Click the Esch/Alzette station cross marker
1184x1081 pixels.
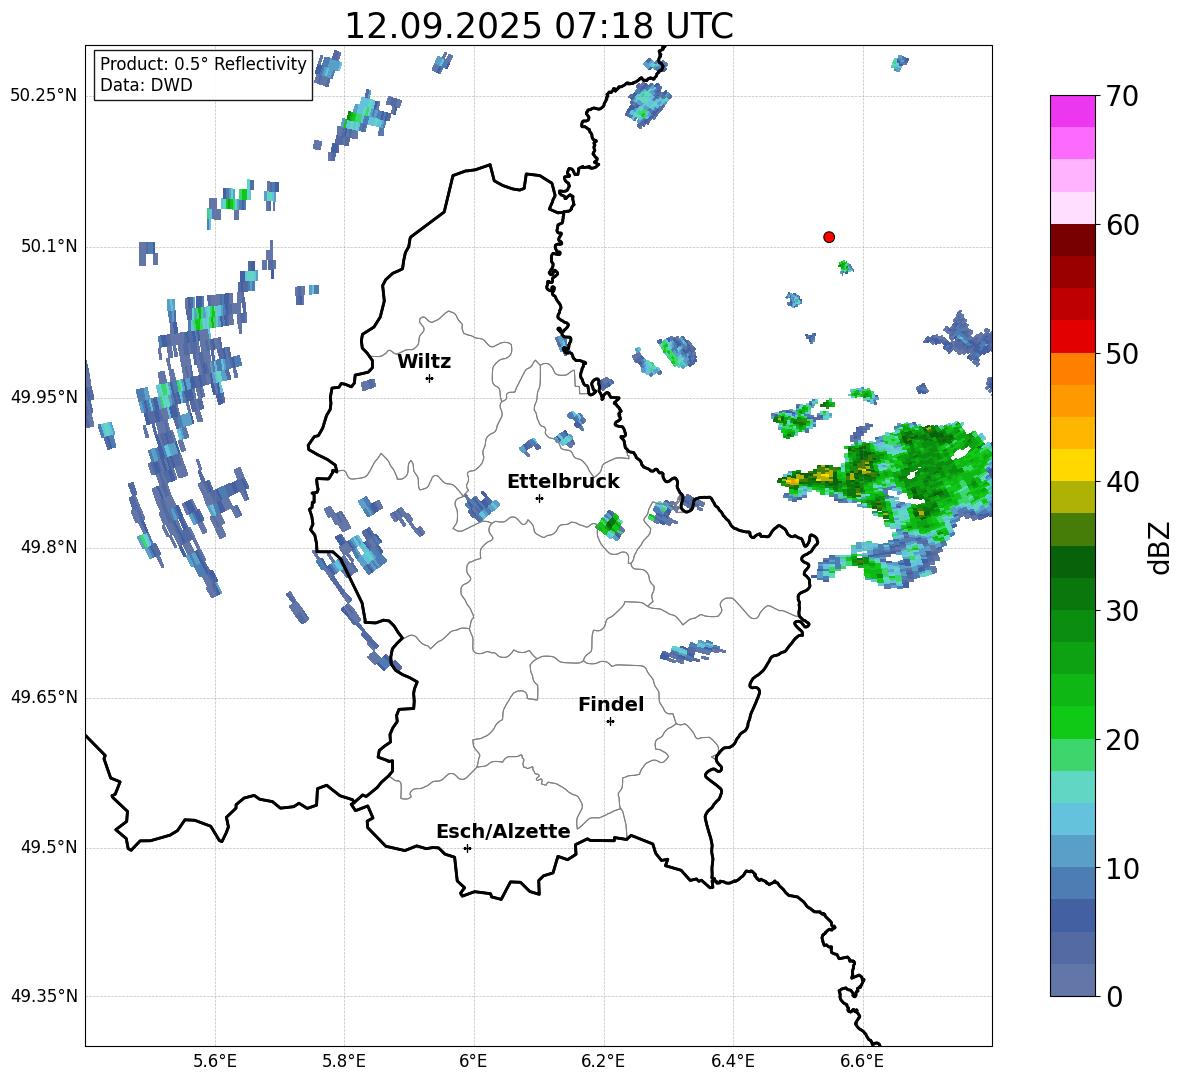click(x=467, y=848)
